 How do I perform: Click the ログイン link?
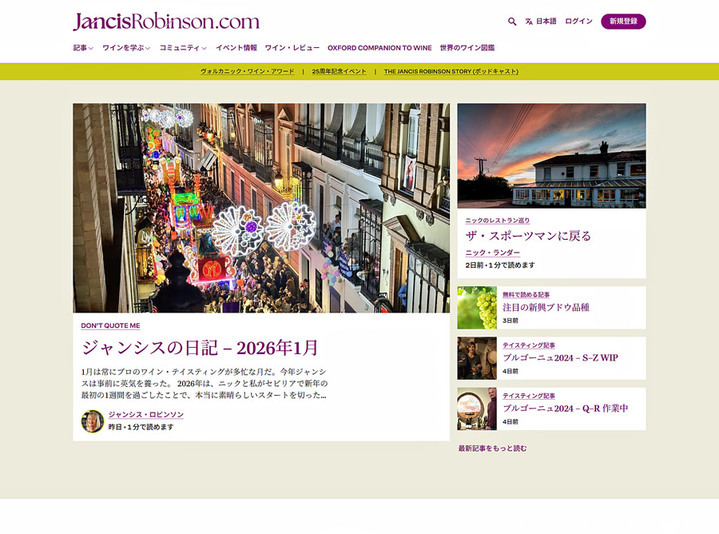(578, 21)
